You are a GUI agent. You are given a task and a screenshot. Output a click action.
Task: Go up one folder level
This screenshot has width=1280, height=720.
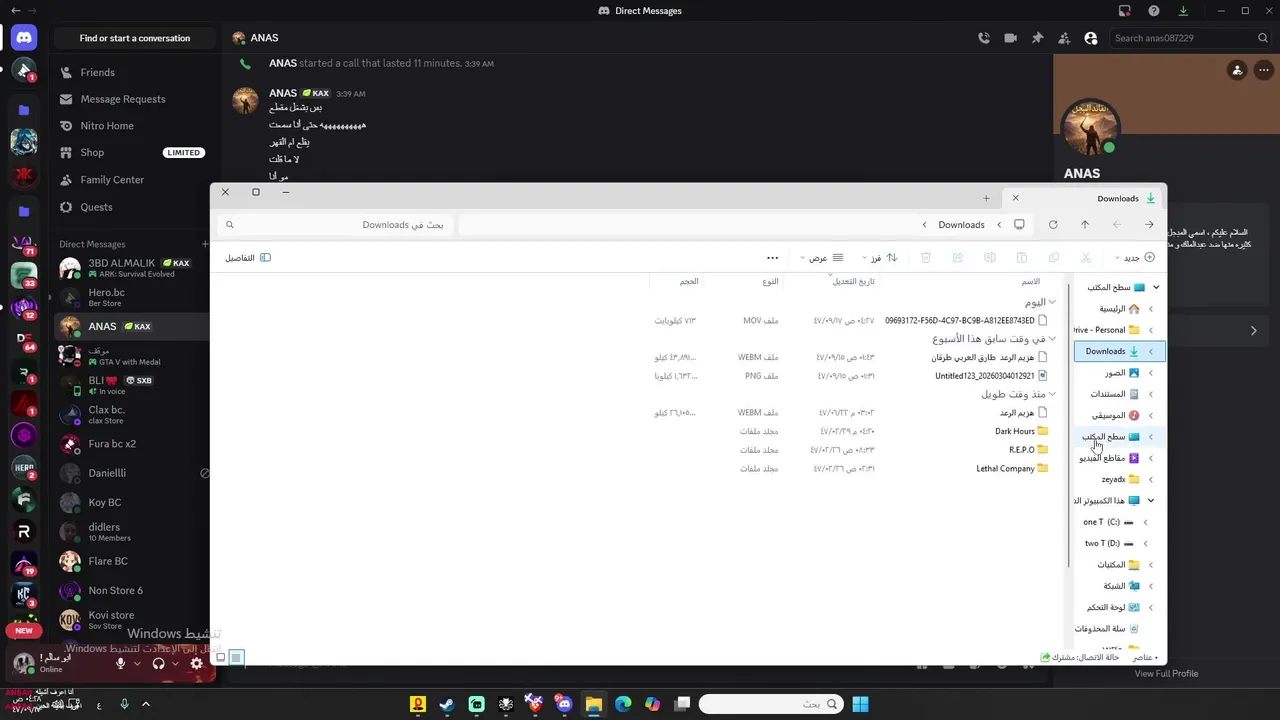1085,225
